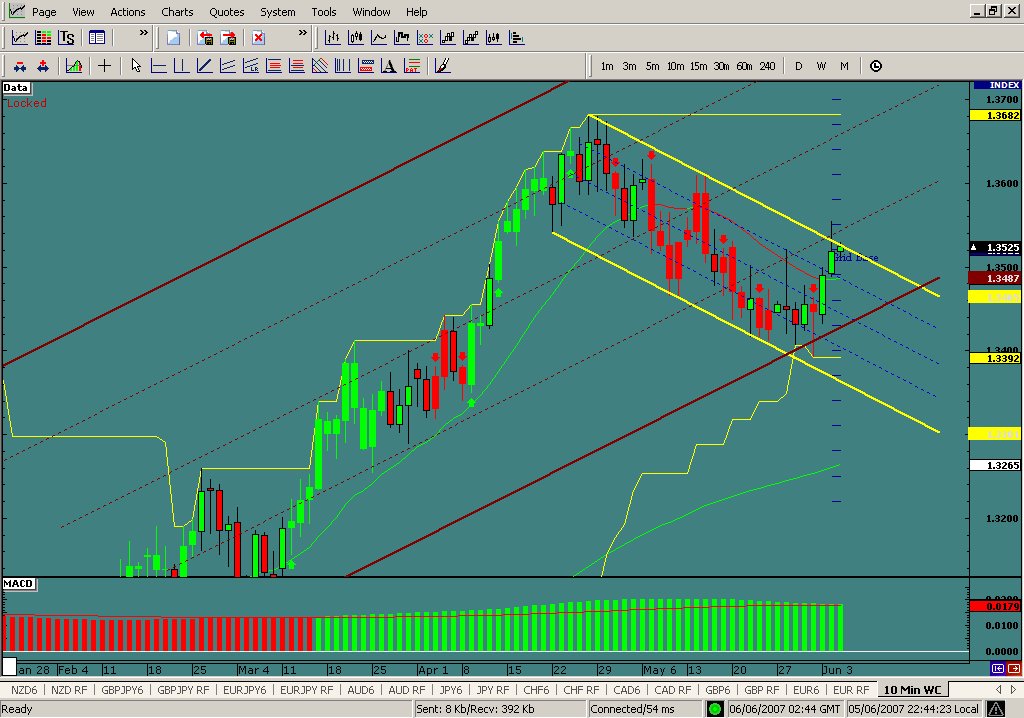Switch to the CAD RF tab

(x=673, y=690)
